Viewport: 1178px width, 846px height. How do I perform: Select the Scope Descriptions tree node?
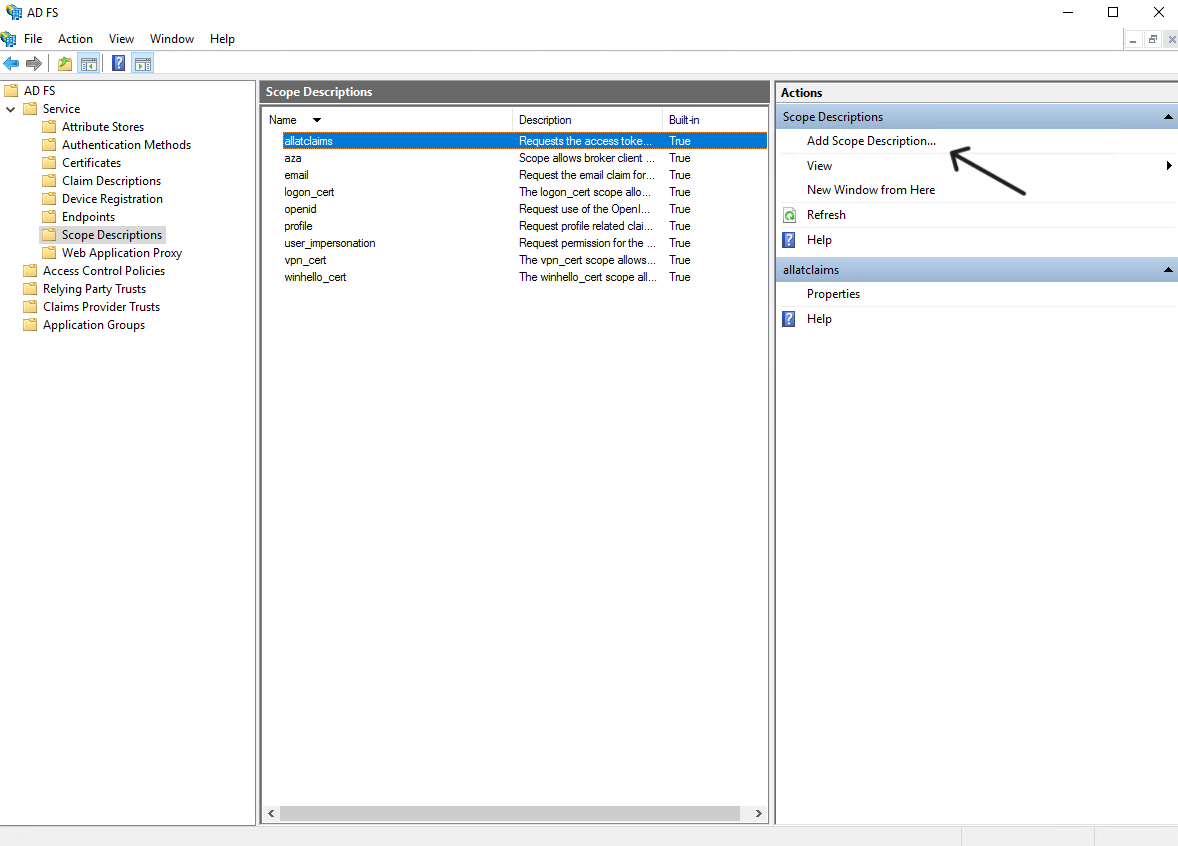tap(112, 235)
